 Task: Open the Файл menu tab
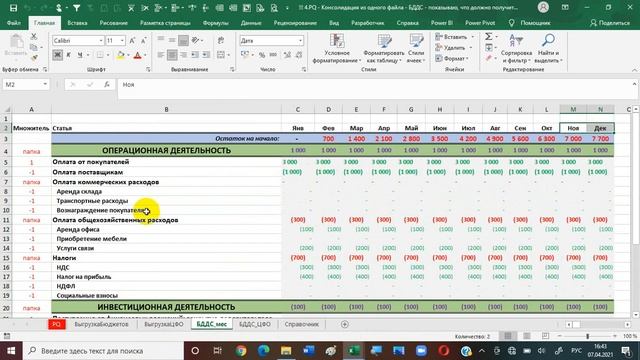(14, 23)
